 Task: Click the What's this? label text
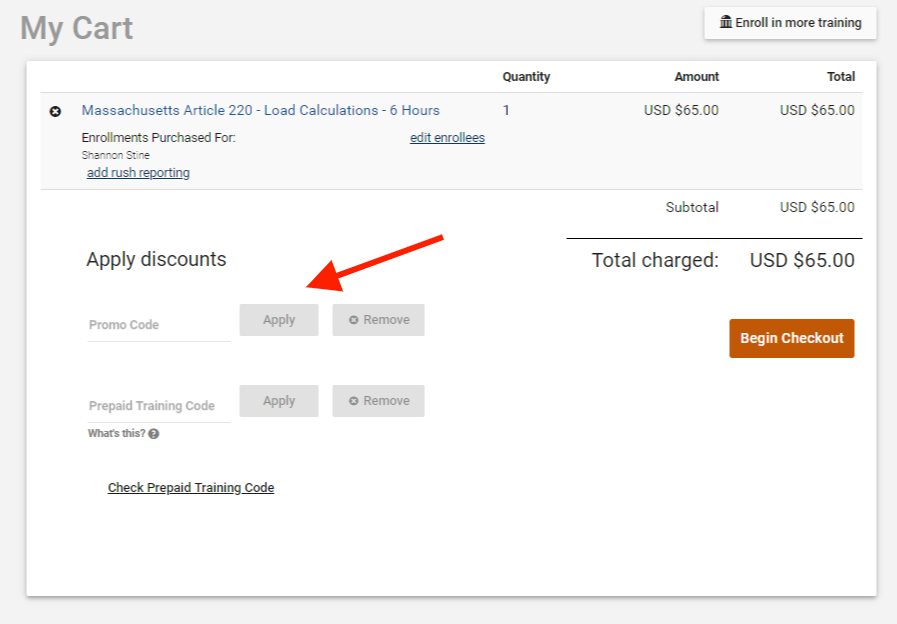pos(117,434)
